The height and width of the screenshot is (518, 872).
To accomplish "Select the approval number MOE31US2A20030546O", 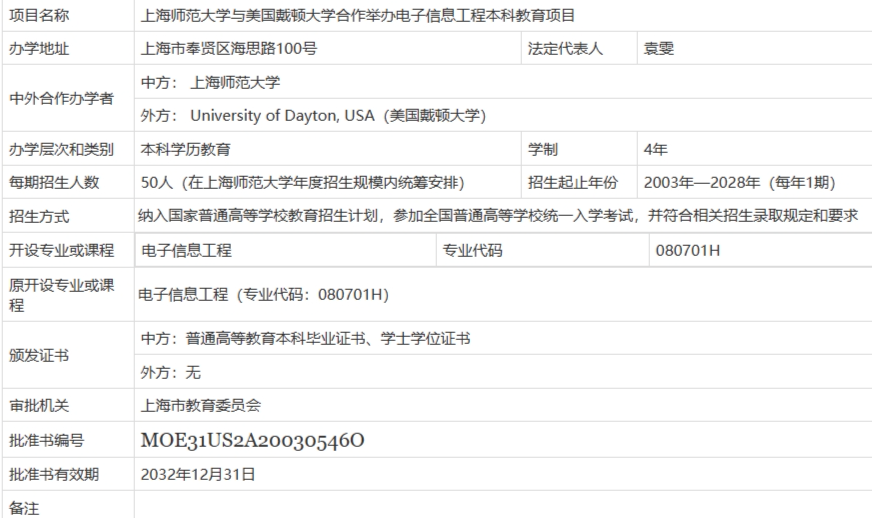I will pos(253,440).
